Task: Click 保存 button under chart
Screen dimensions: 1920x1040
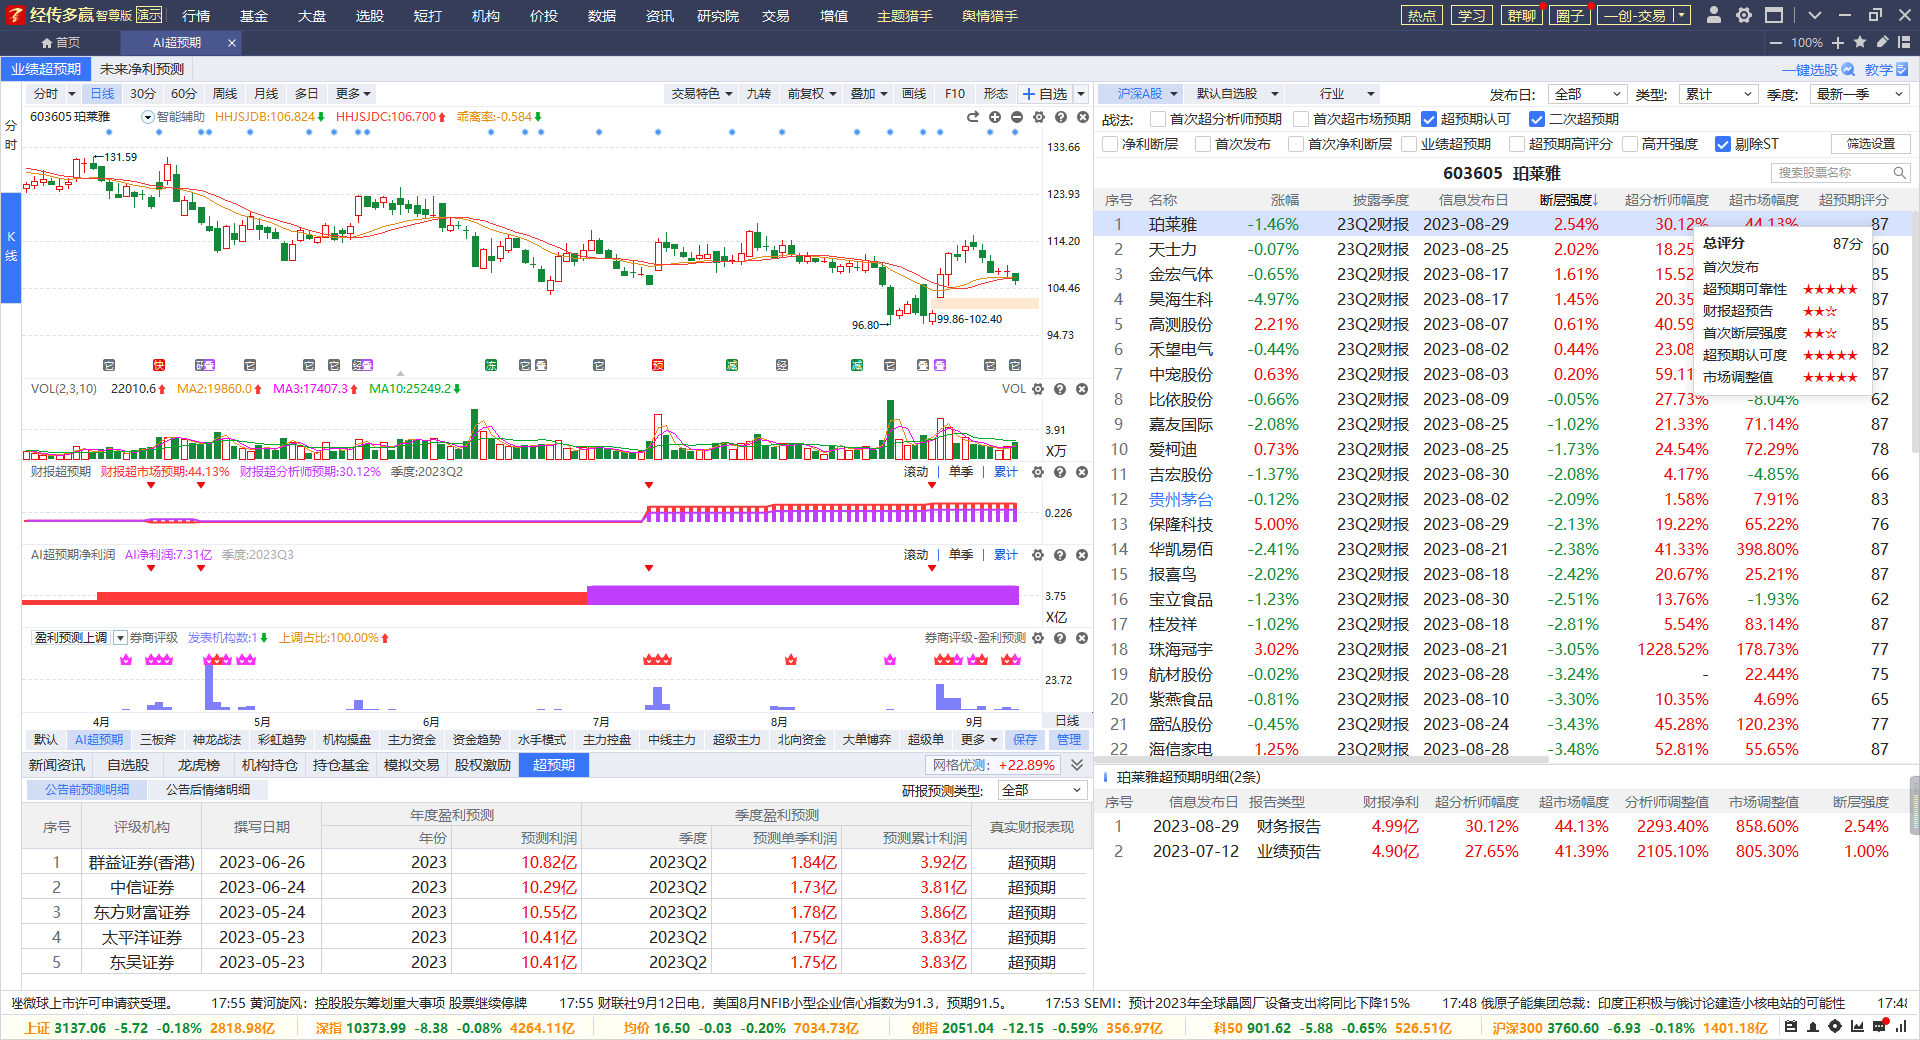Action: [1025, 740]
